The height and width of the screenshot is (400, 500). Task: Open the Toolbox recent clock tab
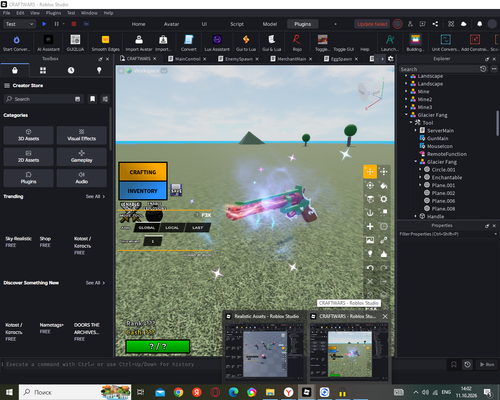(x=71, y=70)
